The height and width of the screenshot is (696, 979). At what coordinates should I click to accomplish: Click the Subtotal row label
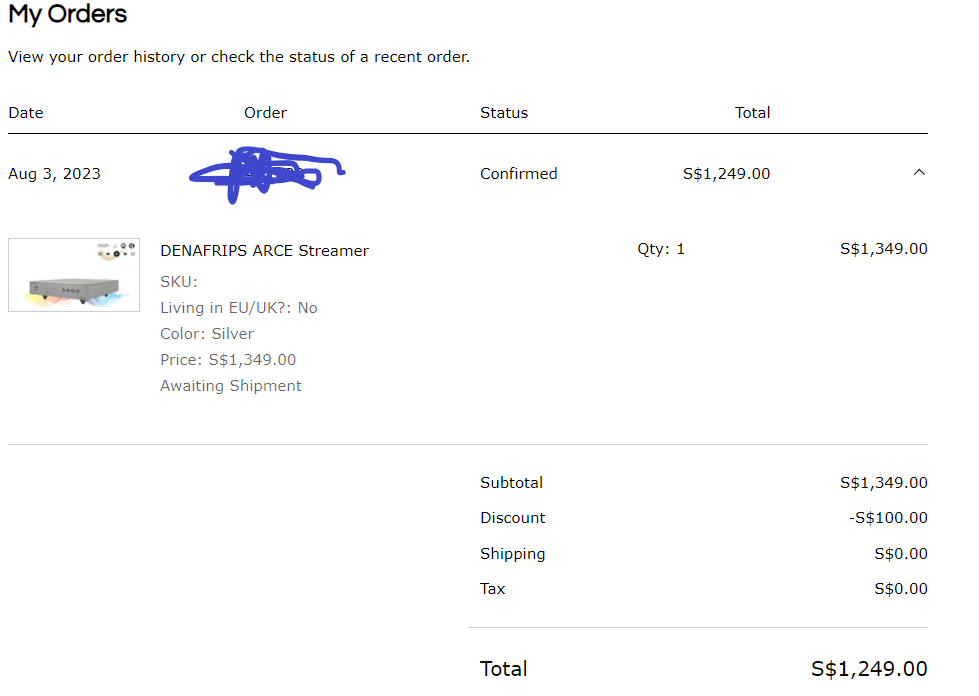(511, 483)
